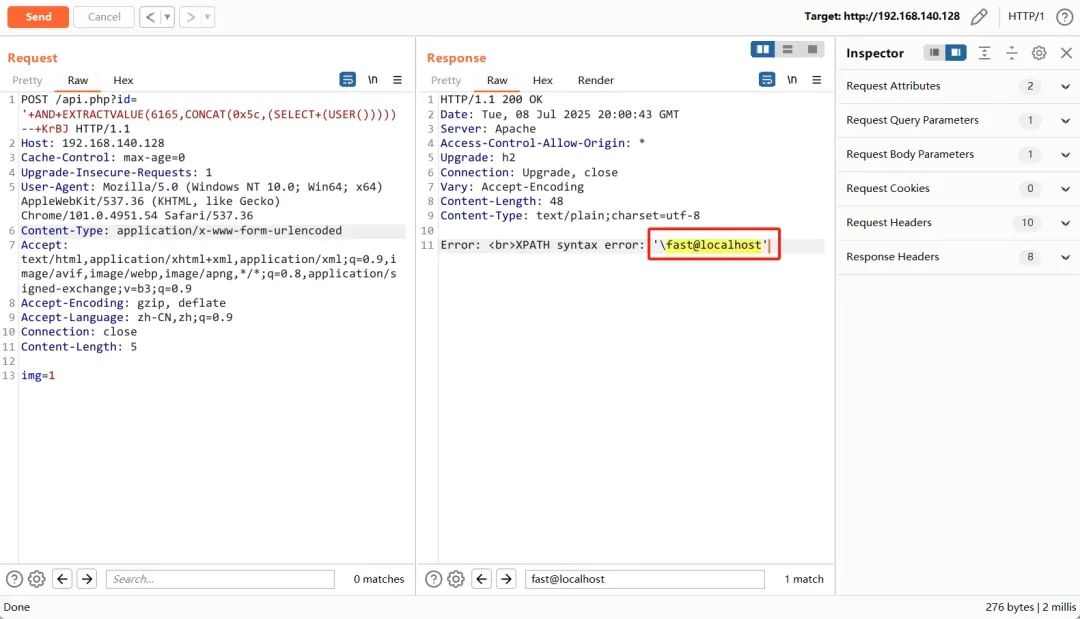Focus the Request search field
This screenshot has width=1080, height=619.
pos(220,579)
